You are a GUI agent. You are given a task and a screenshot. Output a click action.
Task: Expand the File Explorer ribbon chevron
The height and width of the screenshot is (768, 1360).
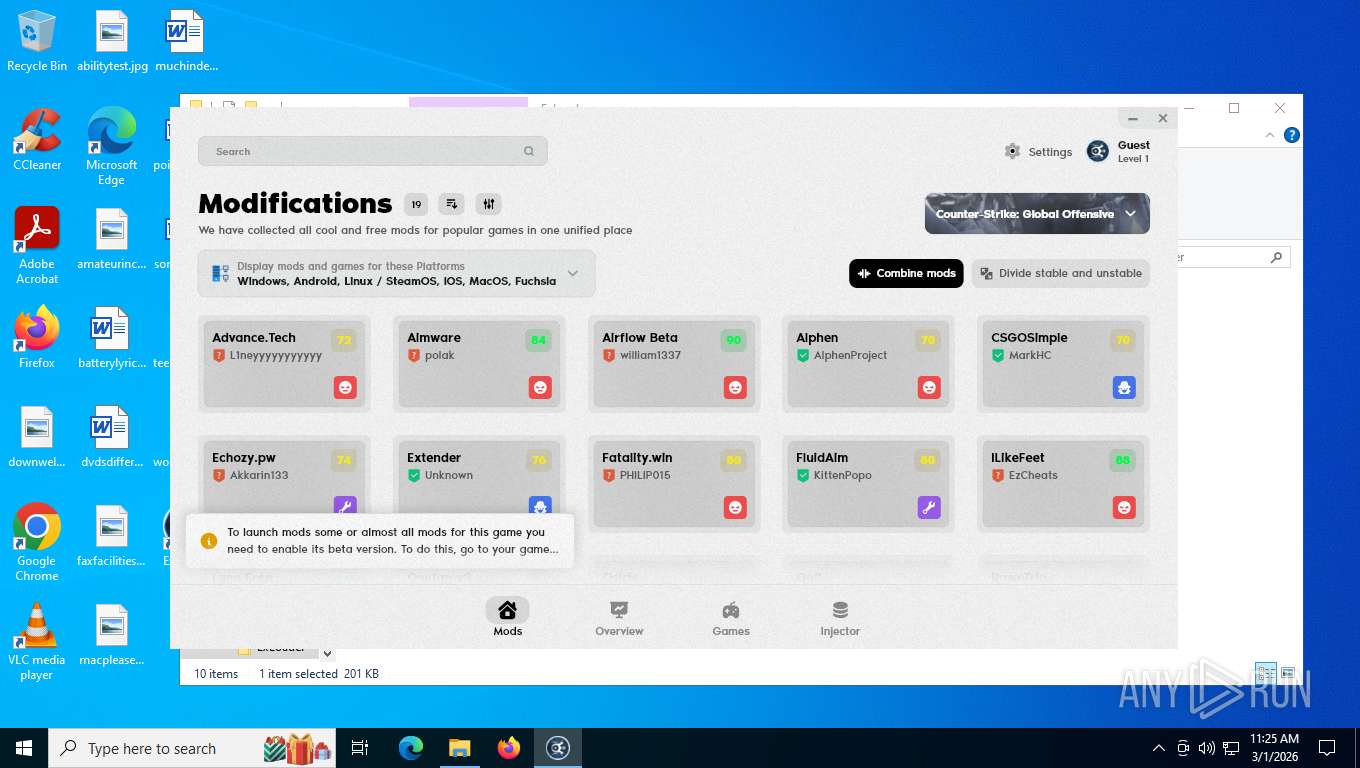1270,135
